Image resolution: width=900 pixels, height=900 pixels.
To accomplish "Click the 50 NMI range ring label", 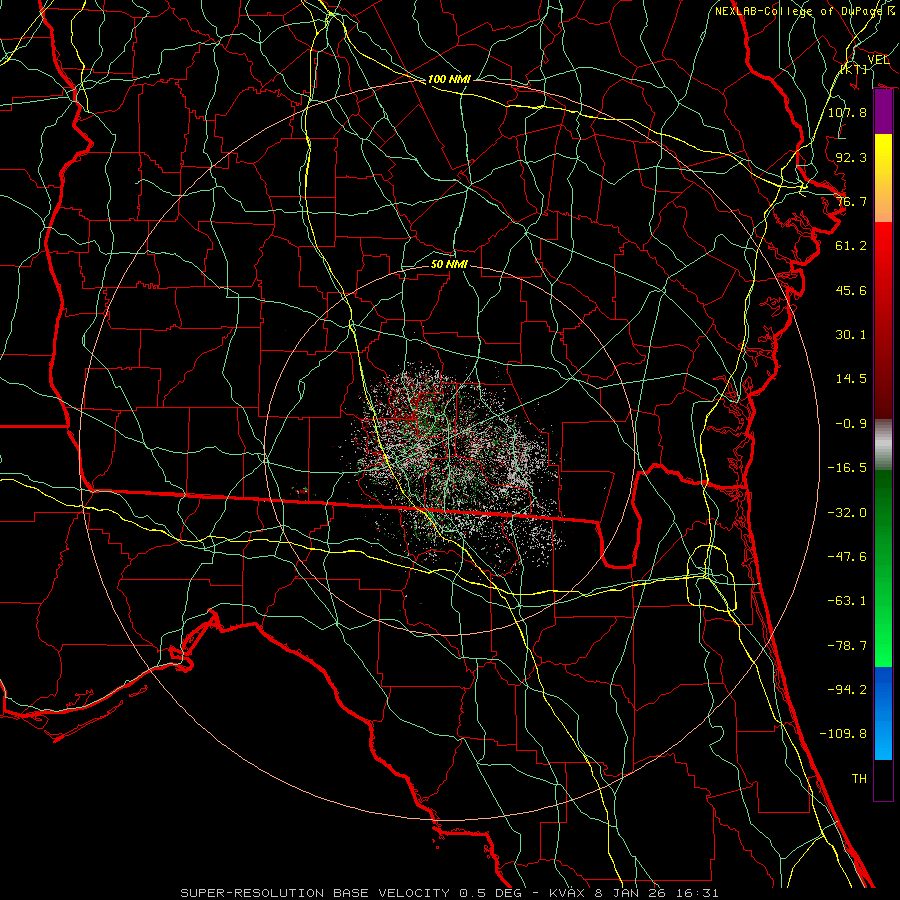I will click(x=449, y=264).
